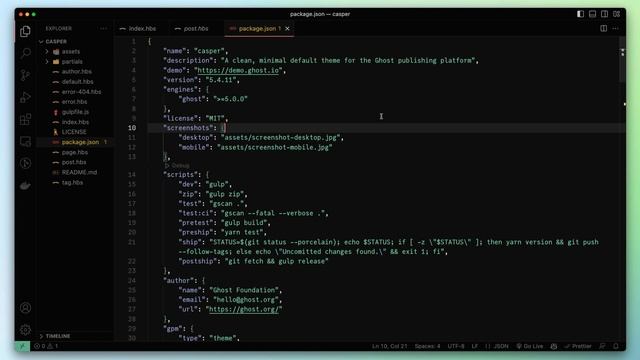Open author.hbs in the explorer
This screenshot has width=640, height=360.
77,71
